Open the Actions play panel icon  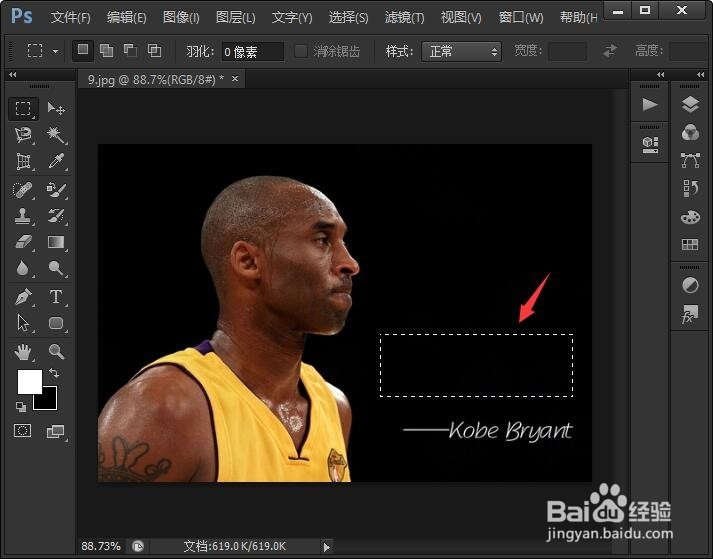650,105
